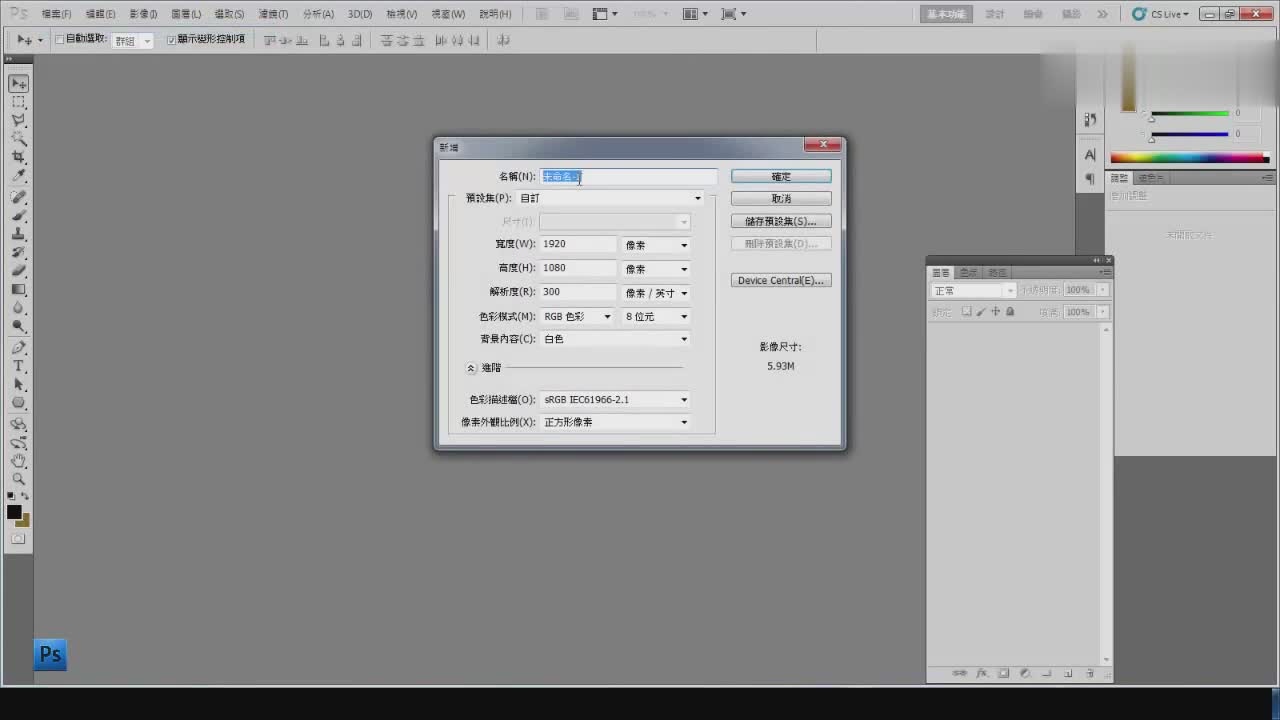Click the 名稱(N) name input field
1280x720 pixels.
click(629, 176)
